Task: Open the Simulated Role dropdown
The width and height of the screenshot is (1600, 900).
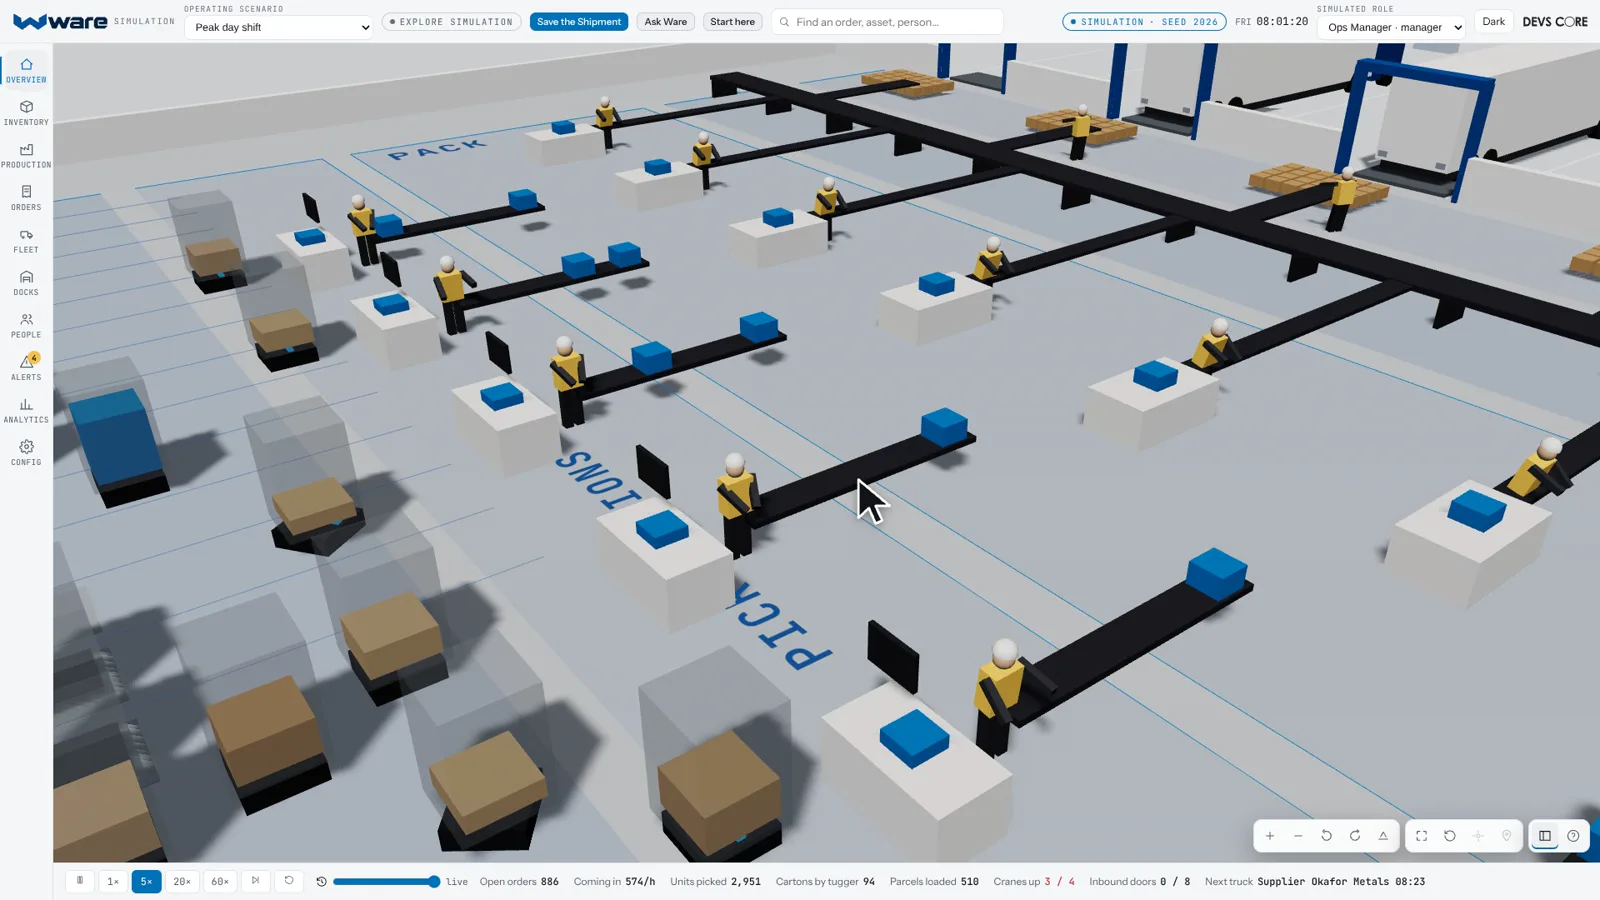Action: pyautogui.click(x=1391, y=27)
